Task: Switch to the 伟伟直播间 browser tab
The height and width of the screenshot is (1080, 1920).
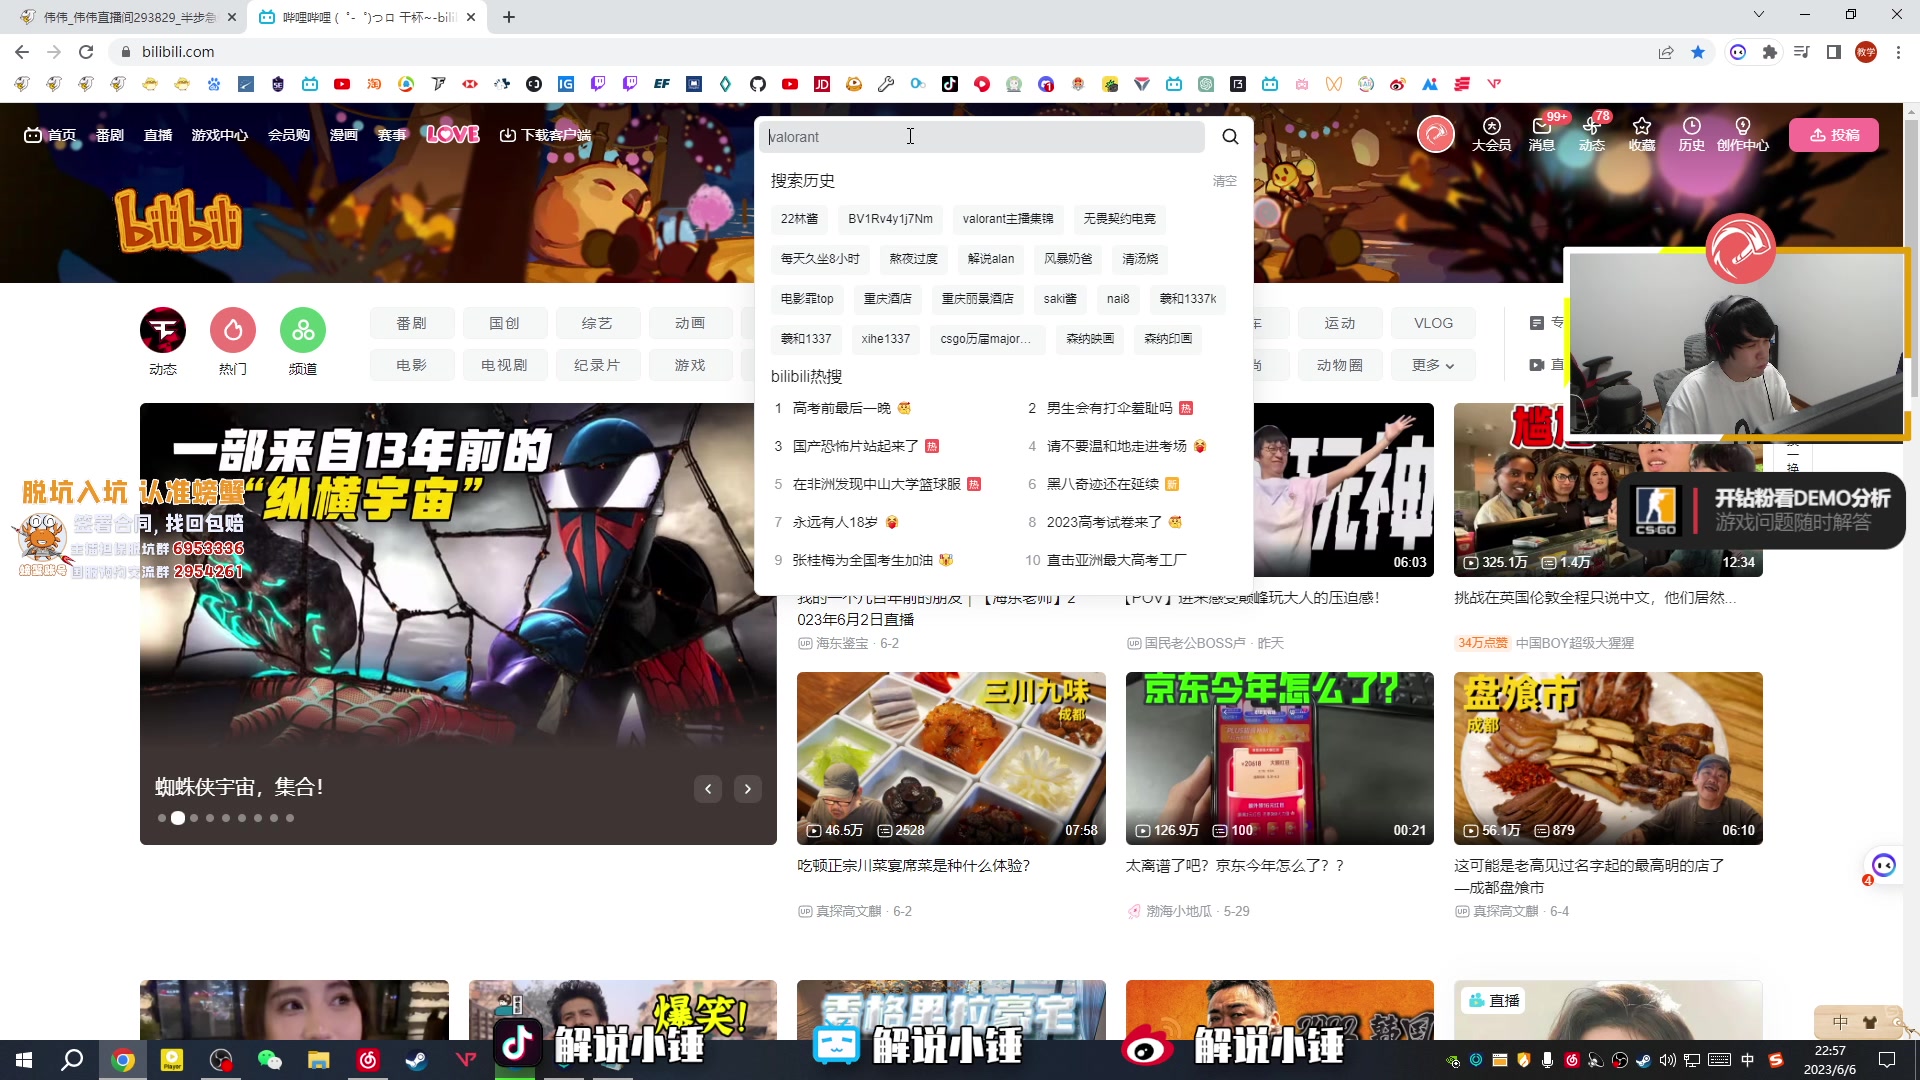Action: coord(120,16)
